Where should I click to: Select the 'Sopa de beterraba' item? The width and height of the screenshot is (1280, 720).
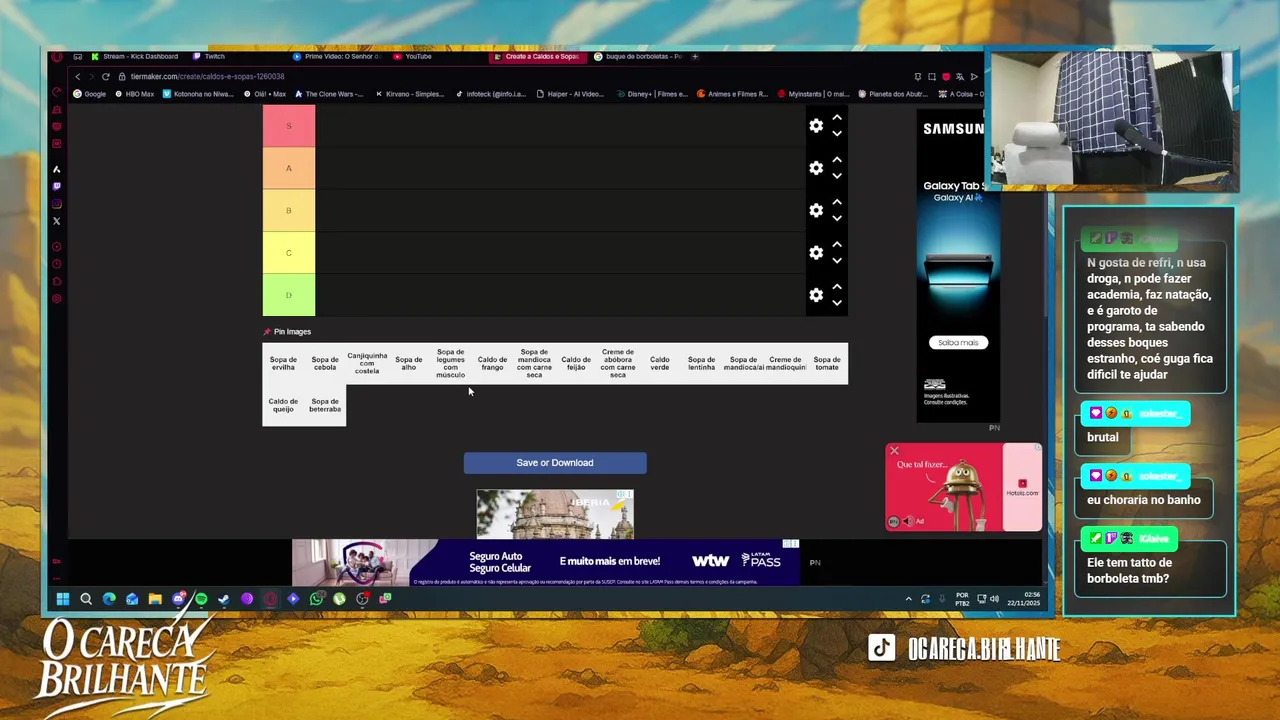325,405
